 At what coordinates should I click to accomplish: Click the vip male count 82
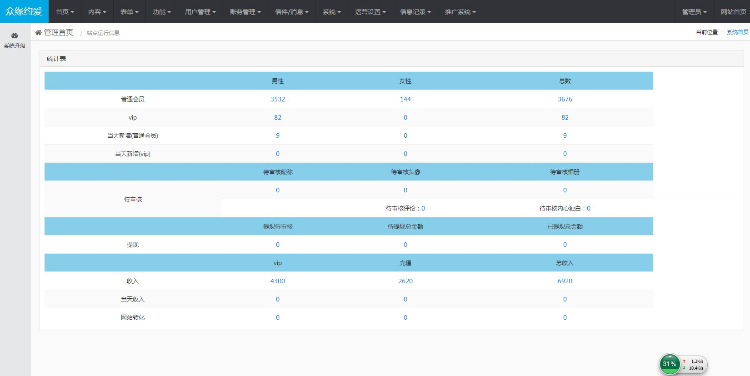pos(277,117)
